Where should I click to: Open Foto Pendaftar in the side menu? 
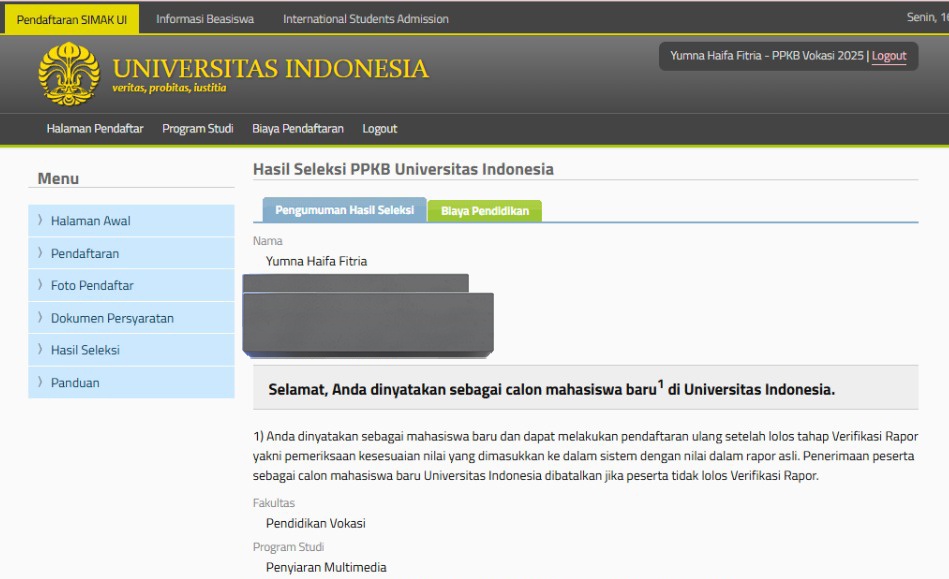click(131, 286)
